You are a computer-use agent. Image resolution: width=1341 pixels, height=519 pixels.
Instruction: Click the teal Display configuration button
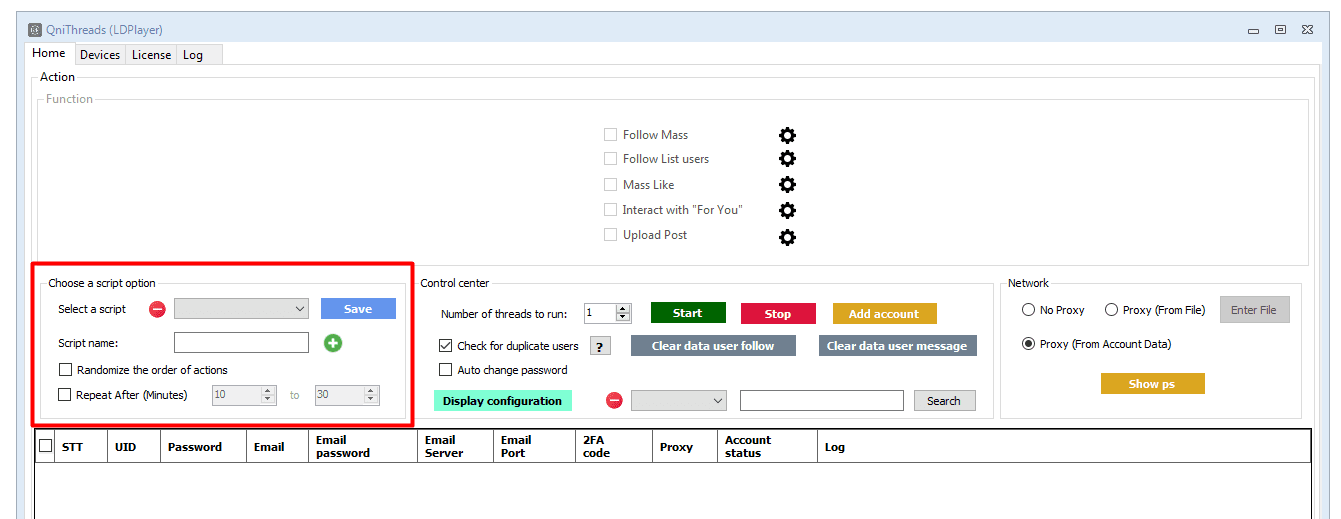coord(502,401)
